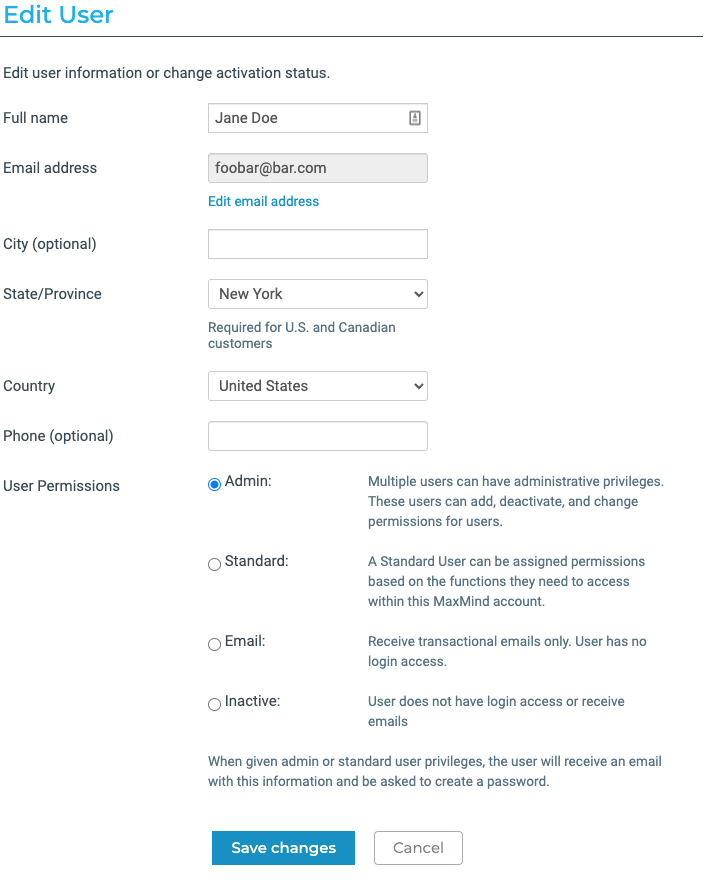Click the Edit email address link

tap(263, 201)
